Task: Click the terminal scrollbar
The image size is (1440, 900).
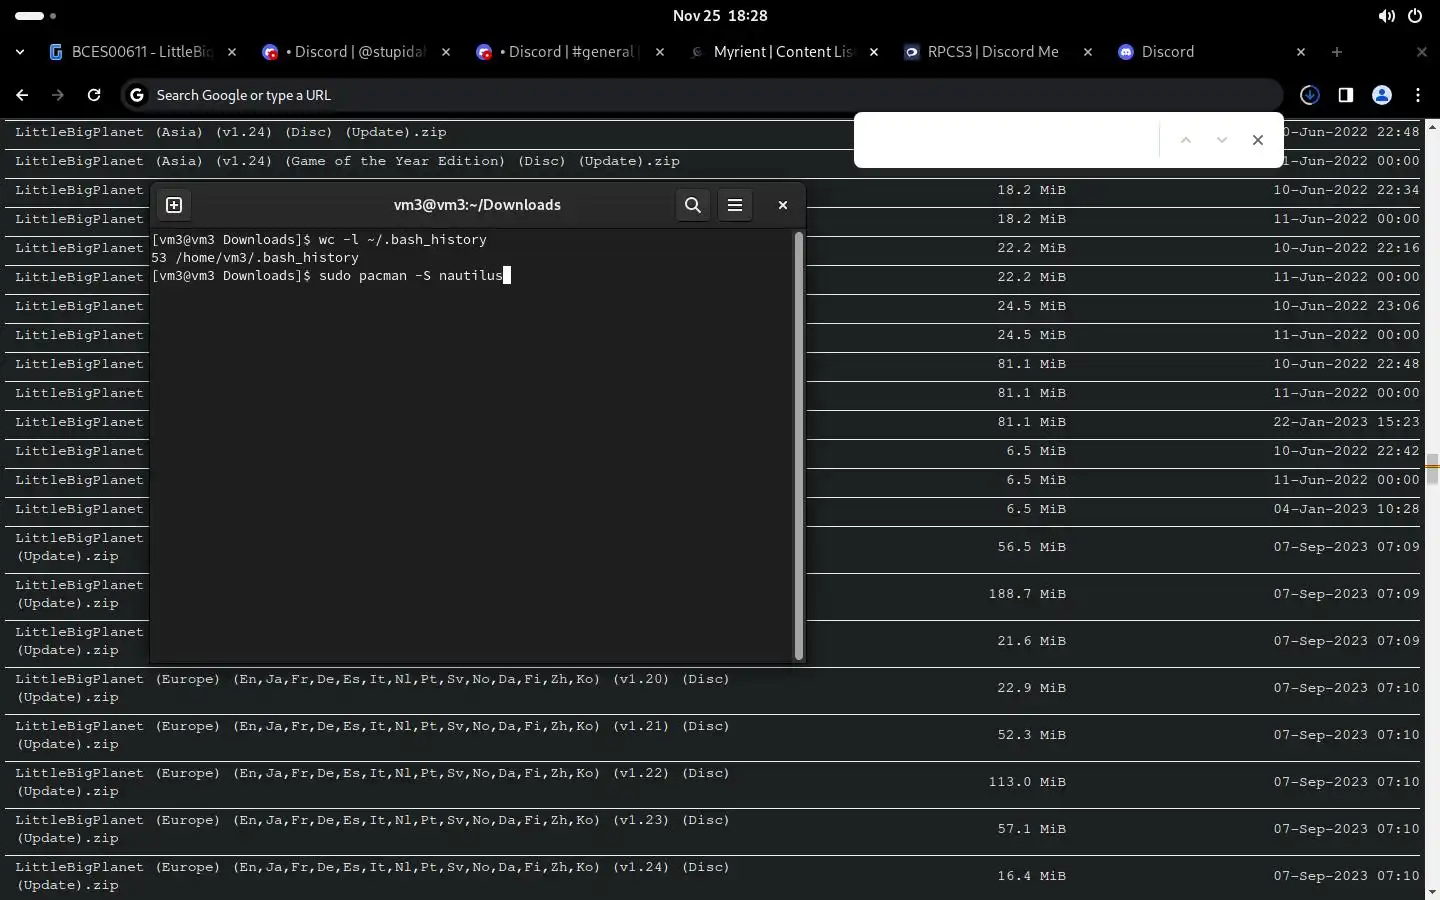Action: click(799, 446)
